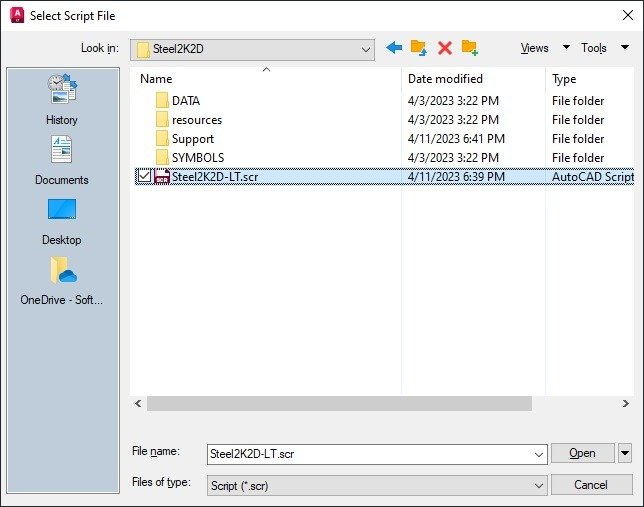The width and height of the screenshot is (644, 507).
Task: Close the Select Script File dialog
Action: (x=628, y=15)
